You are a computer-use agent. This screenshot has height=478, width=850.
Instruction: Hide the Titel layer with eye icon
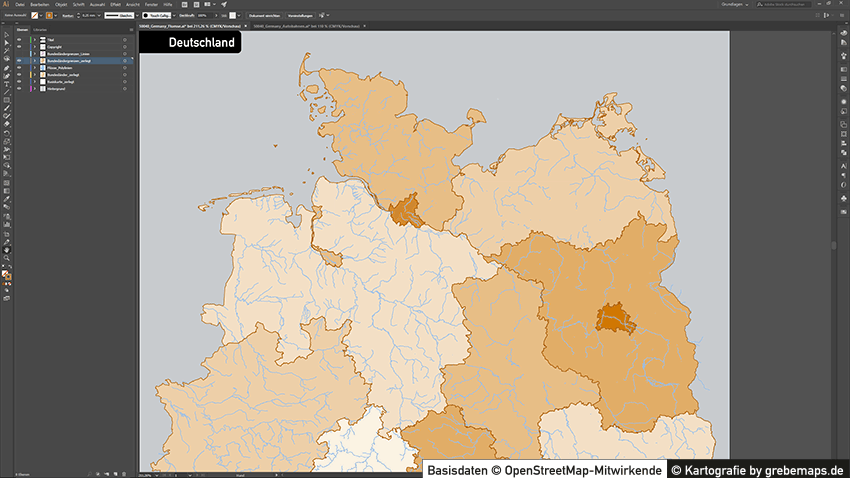pyautogui.click(x=19, y=39)
